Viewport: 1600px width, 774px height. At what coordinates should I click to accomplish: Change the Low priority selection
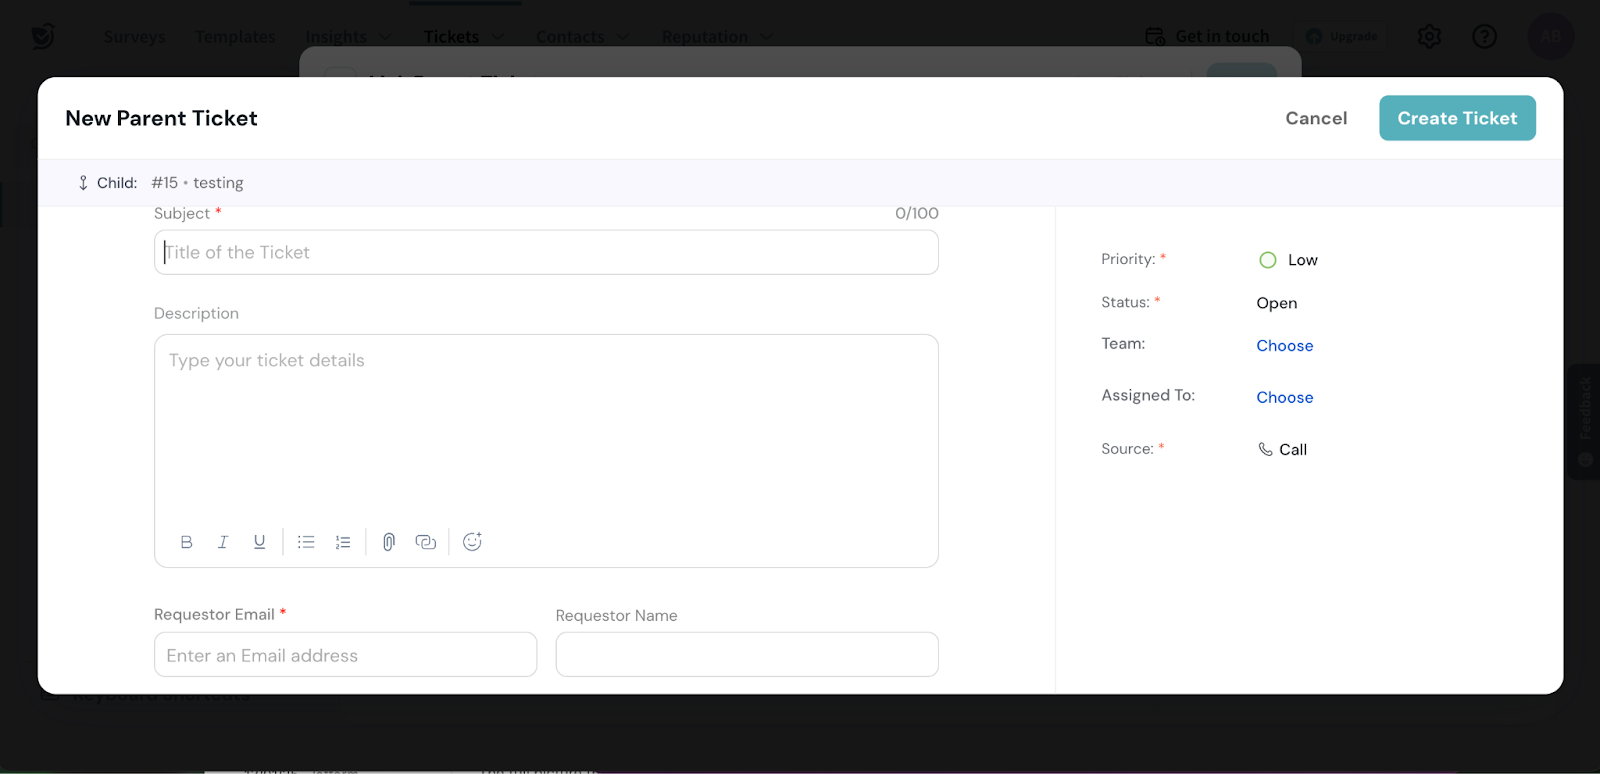(1288, 260)
